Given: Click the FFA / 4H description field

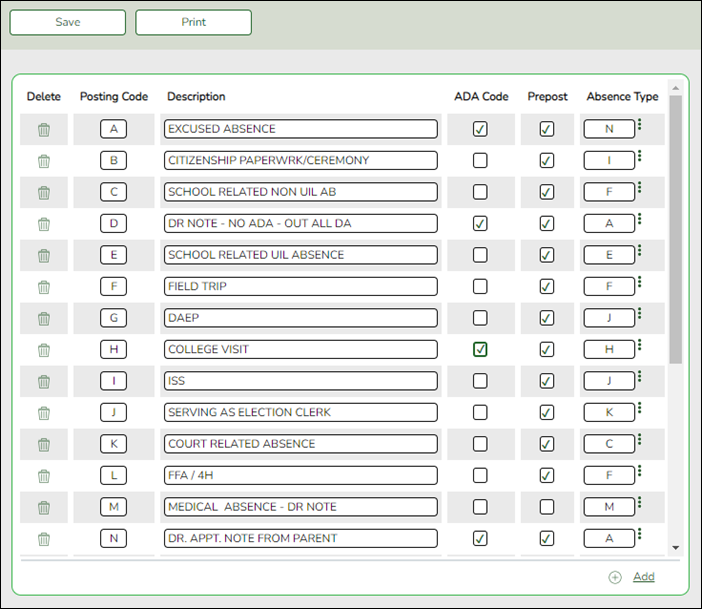Looking at the screenshot, I should coord(301,475).
